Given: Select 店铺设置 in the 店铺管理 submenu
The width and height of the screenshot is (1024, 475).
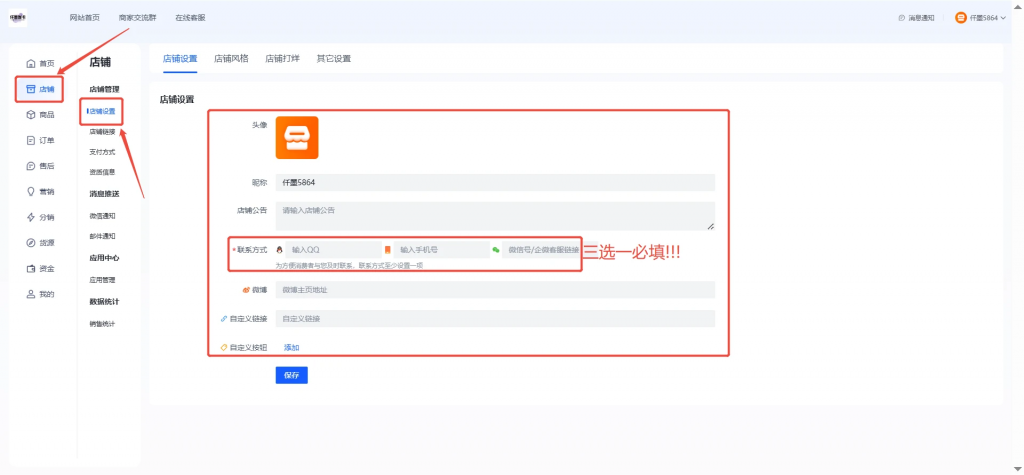Looking at the screenshot, I should tap(103, 111).
